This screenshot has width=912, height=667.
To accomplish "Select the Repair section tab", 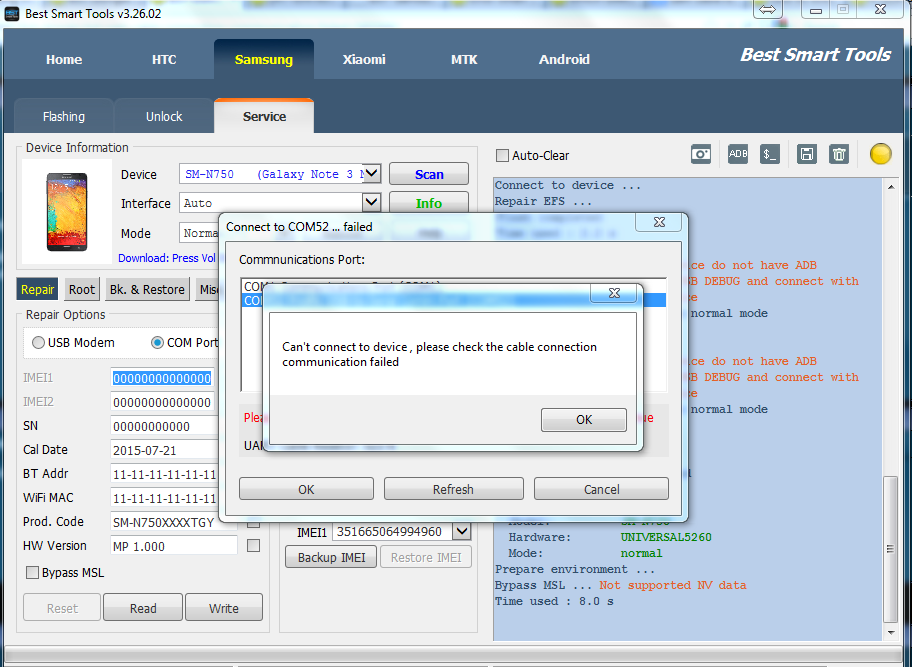I will (37, 289).
